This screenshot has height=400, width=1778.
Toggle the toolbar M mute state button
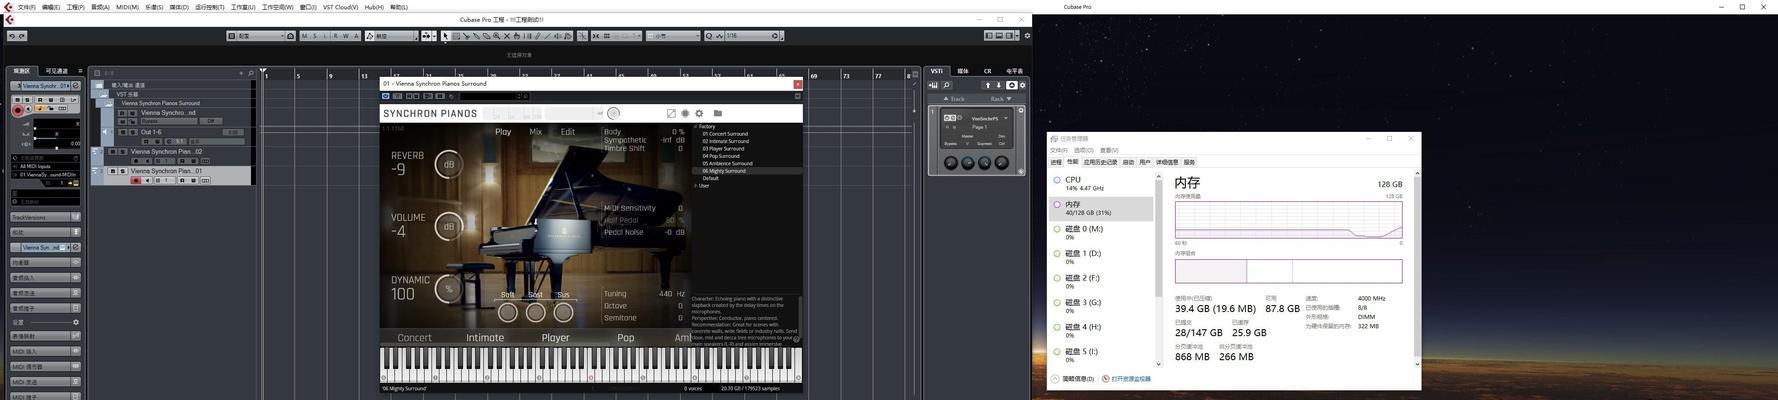305,36
